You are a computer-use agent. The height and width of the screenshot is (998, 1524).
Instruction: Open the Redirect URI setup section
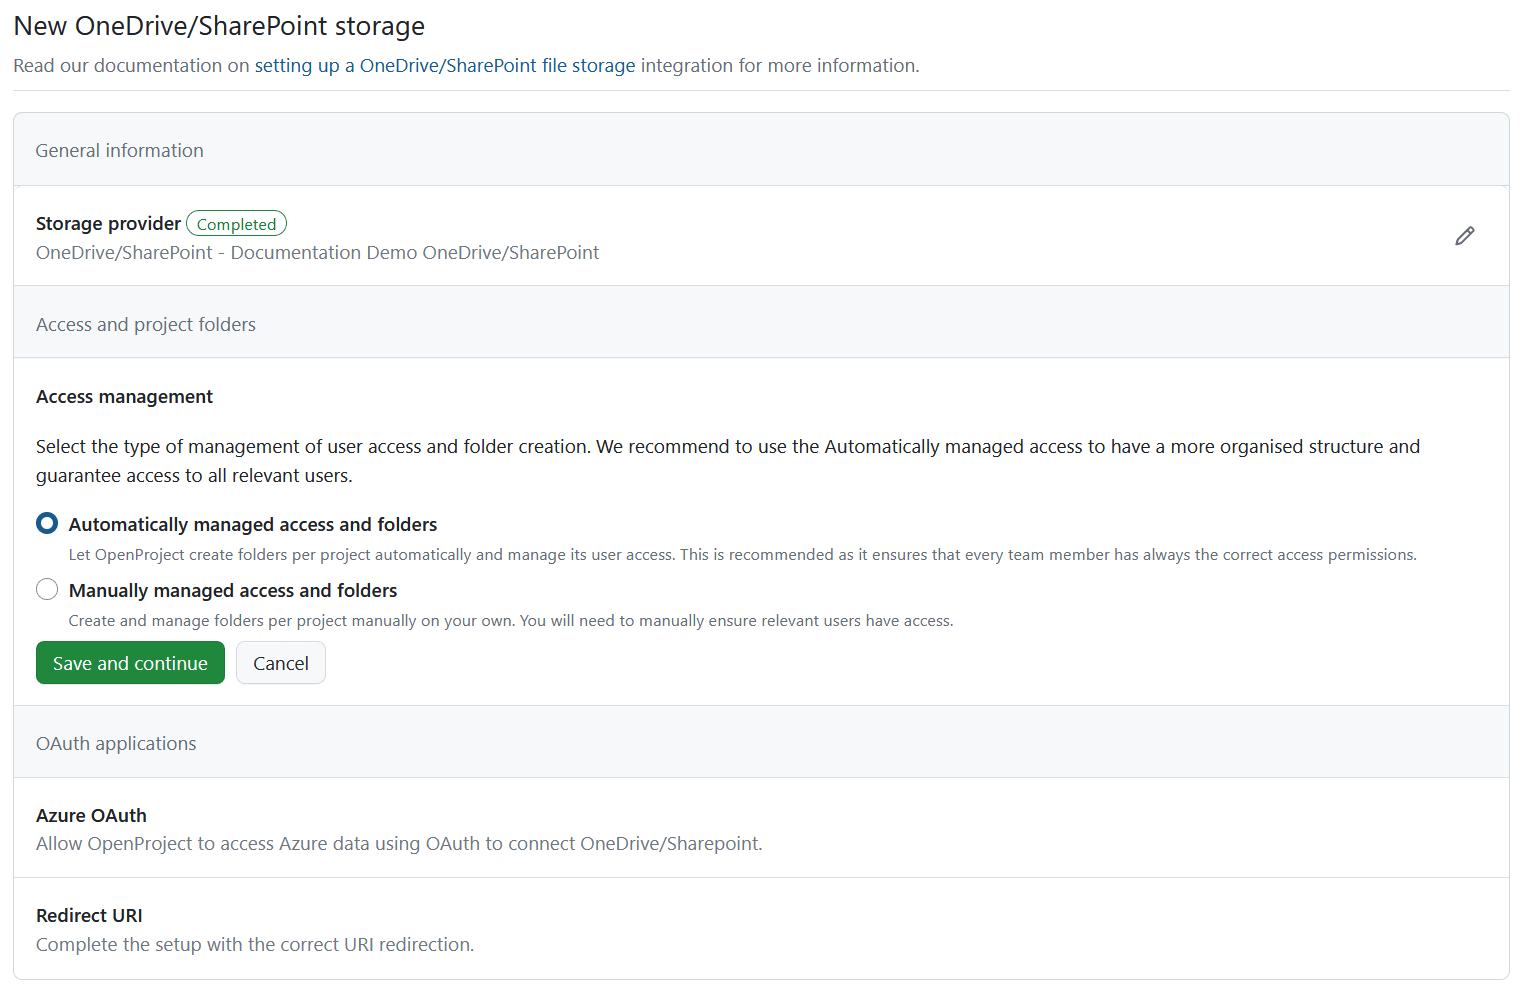[89, 915]
